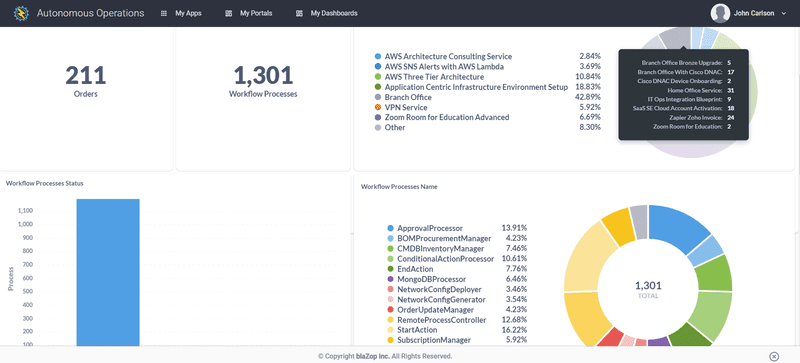Click the RemoteProcessController legend dot
Image resolution: width=800 pixels, height=363 pixels.
[x=390, y=320]
